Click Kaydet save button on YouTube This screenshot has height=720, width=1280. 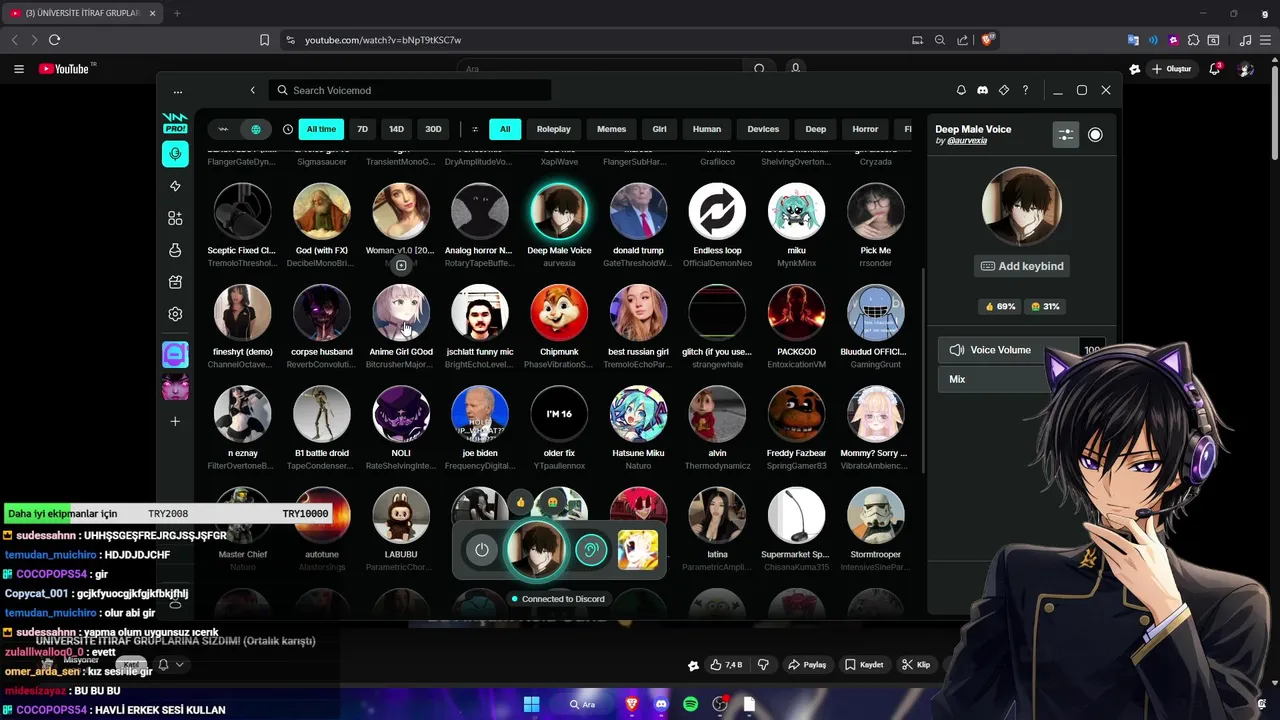click(x=864, y=665)
